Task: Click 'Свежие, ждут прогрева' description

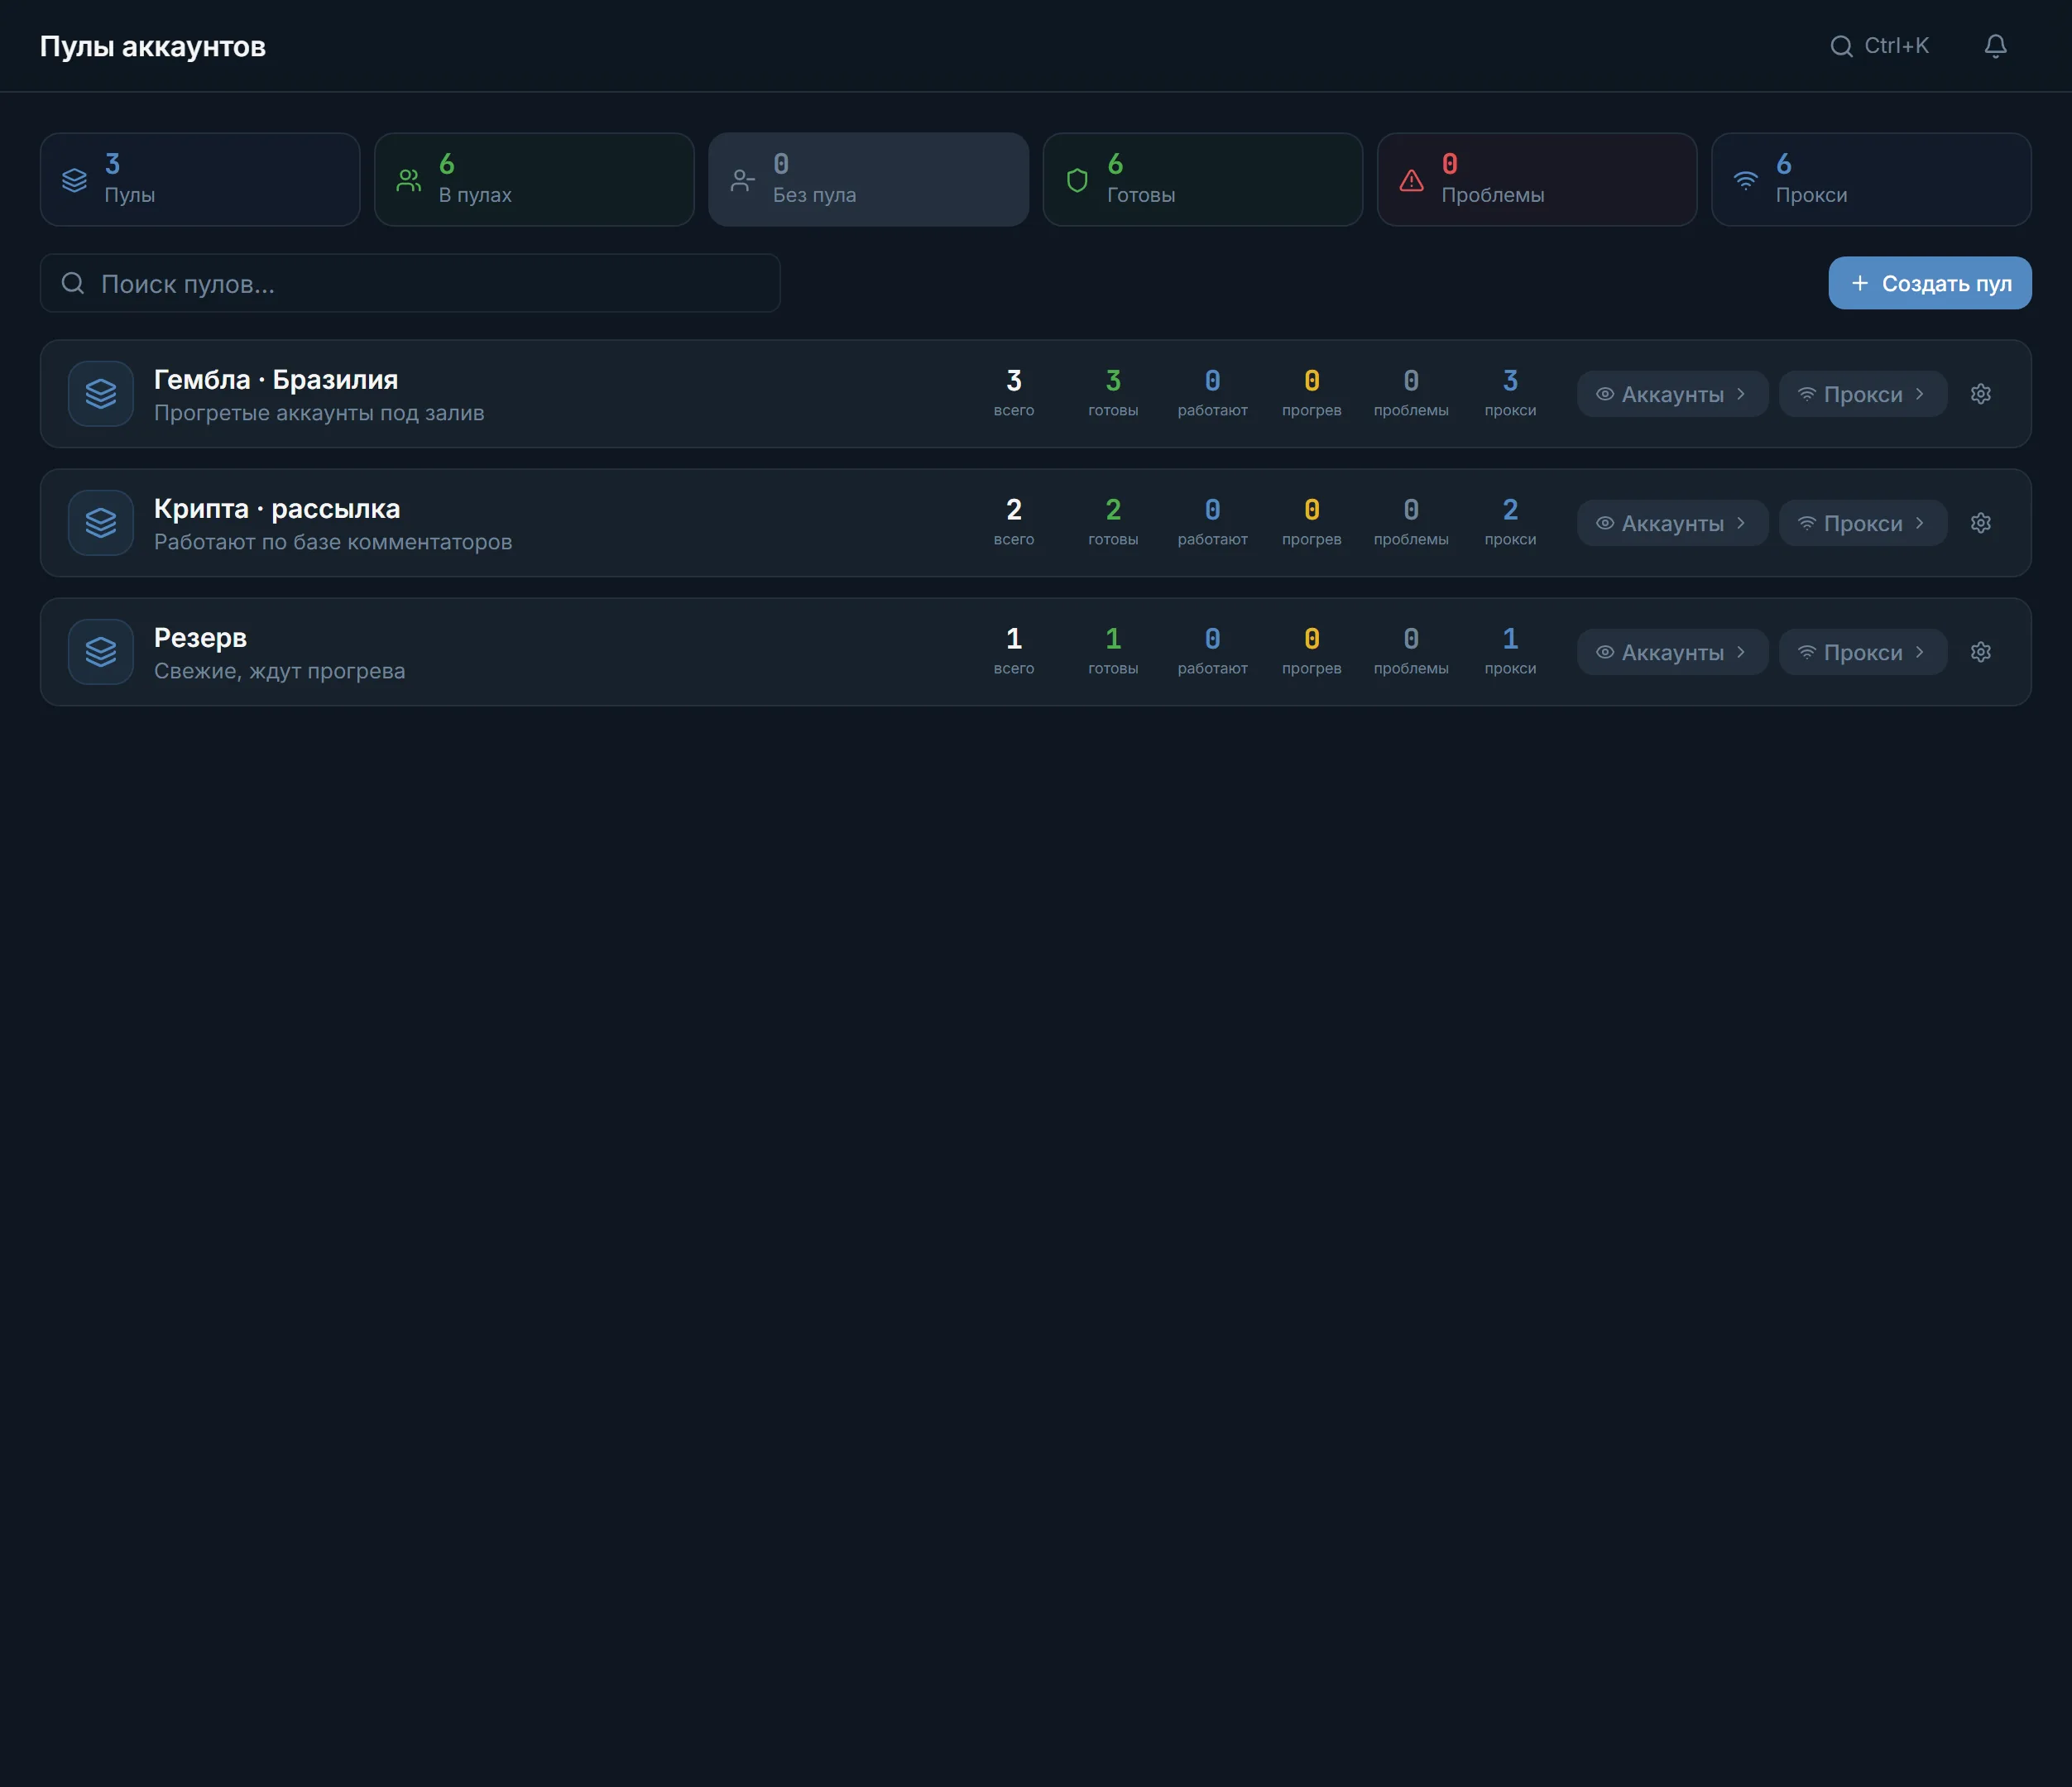Action: coord(280,671)
